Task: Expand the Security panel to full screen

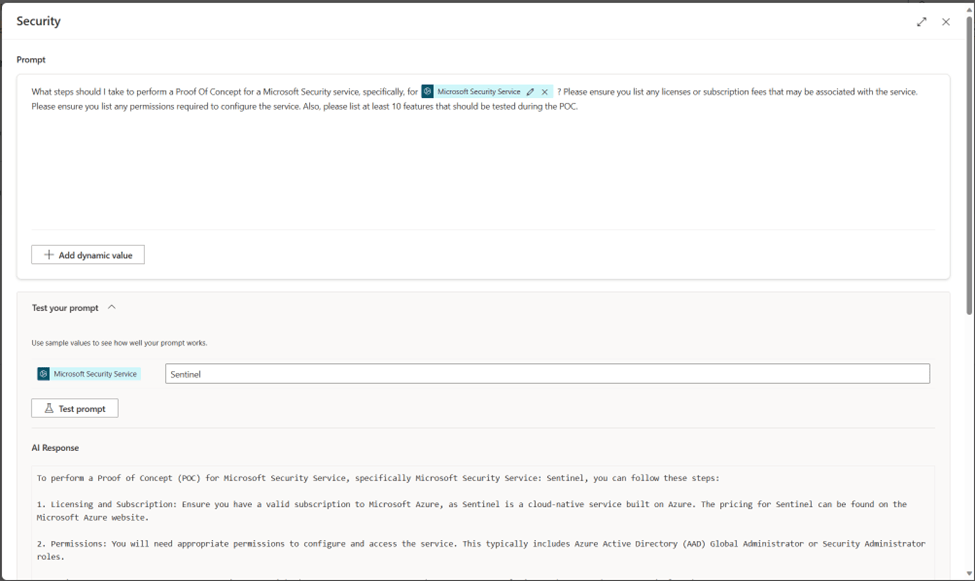Action: point(921,22)
